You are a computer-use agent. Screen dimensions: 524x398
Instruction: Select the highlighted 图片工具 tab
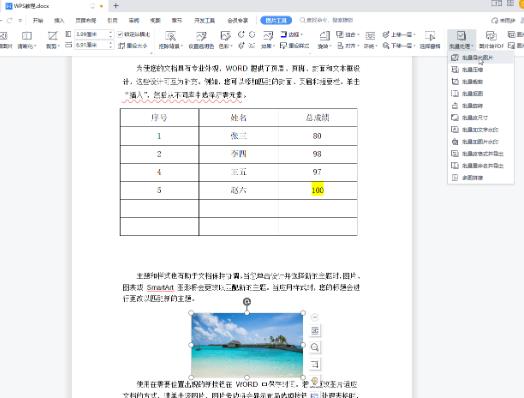[x=276, y=20]
